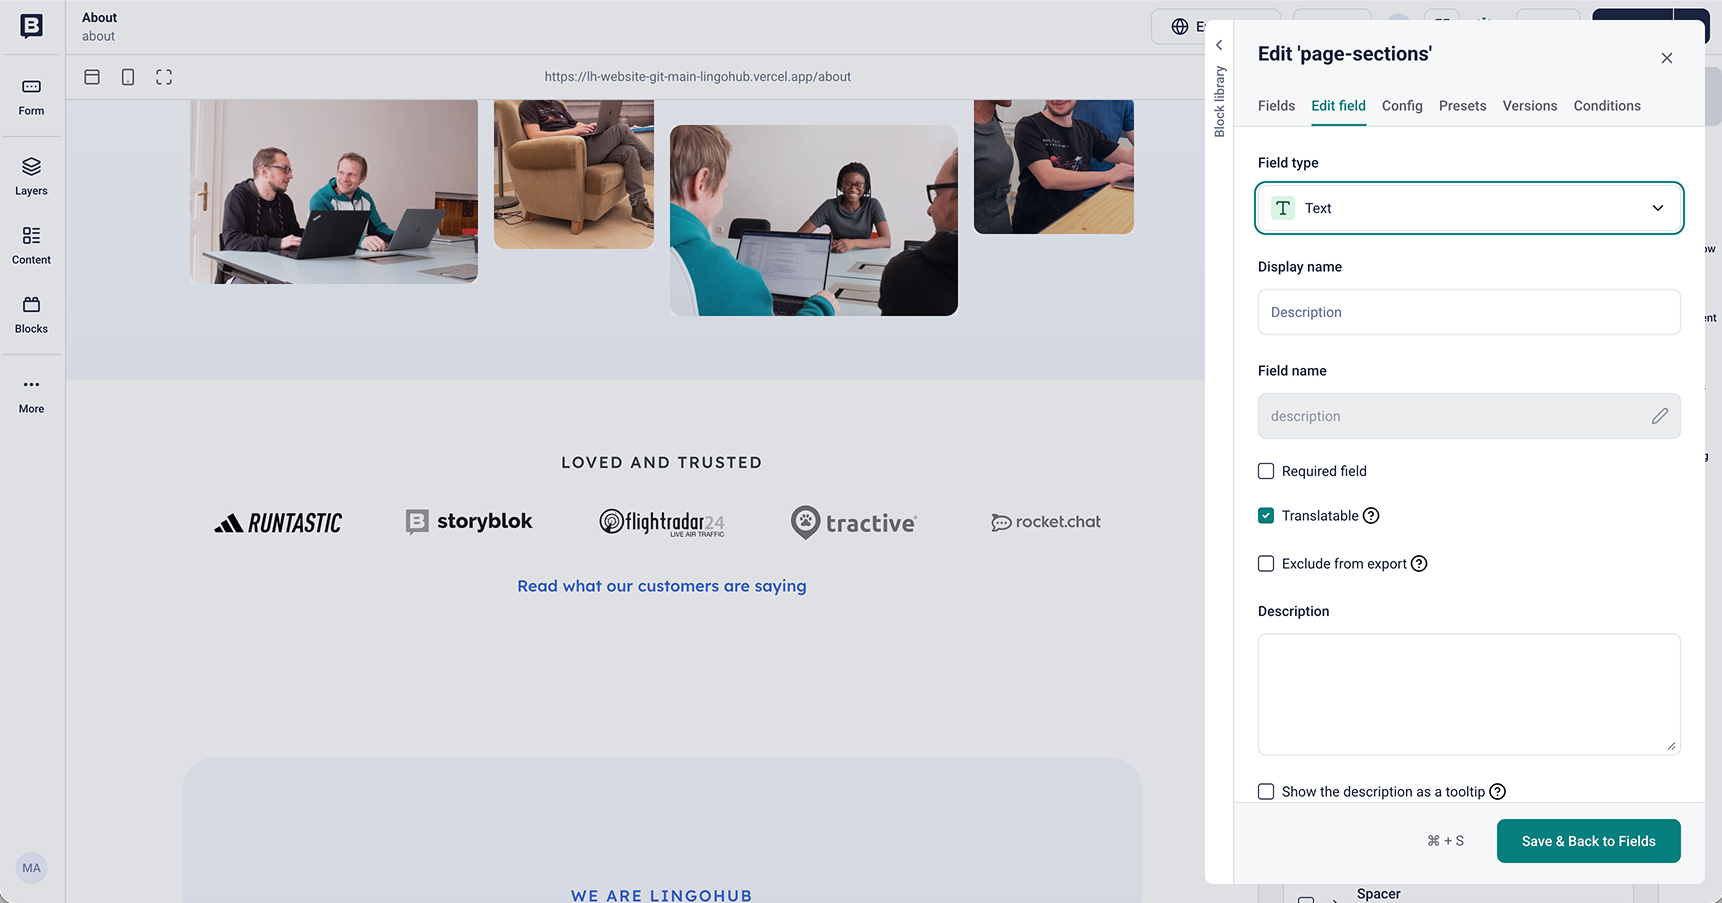Switch to the Config tab
Image resolution: width=1722 pixels, height=903 pixels.
pyautogui.click(x=1402, y=106)
